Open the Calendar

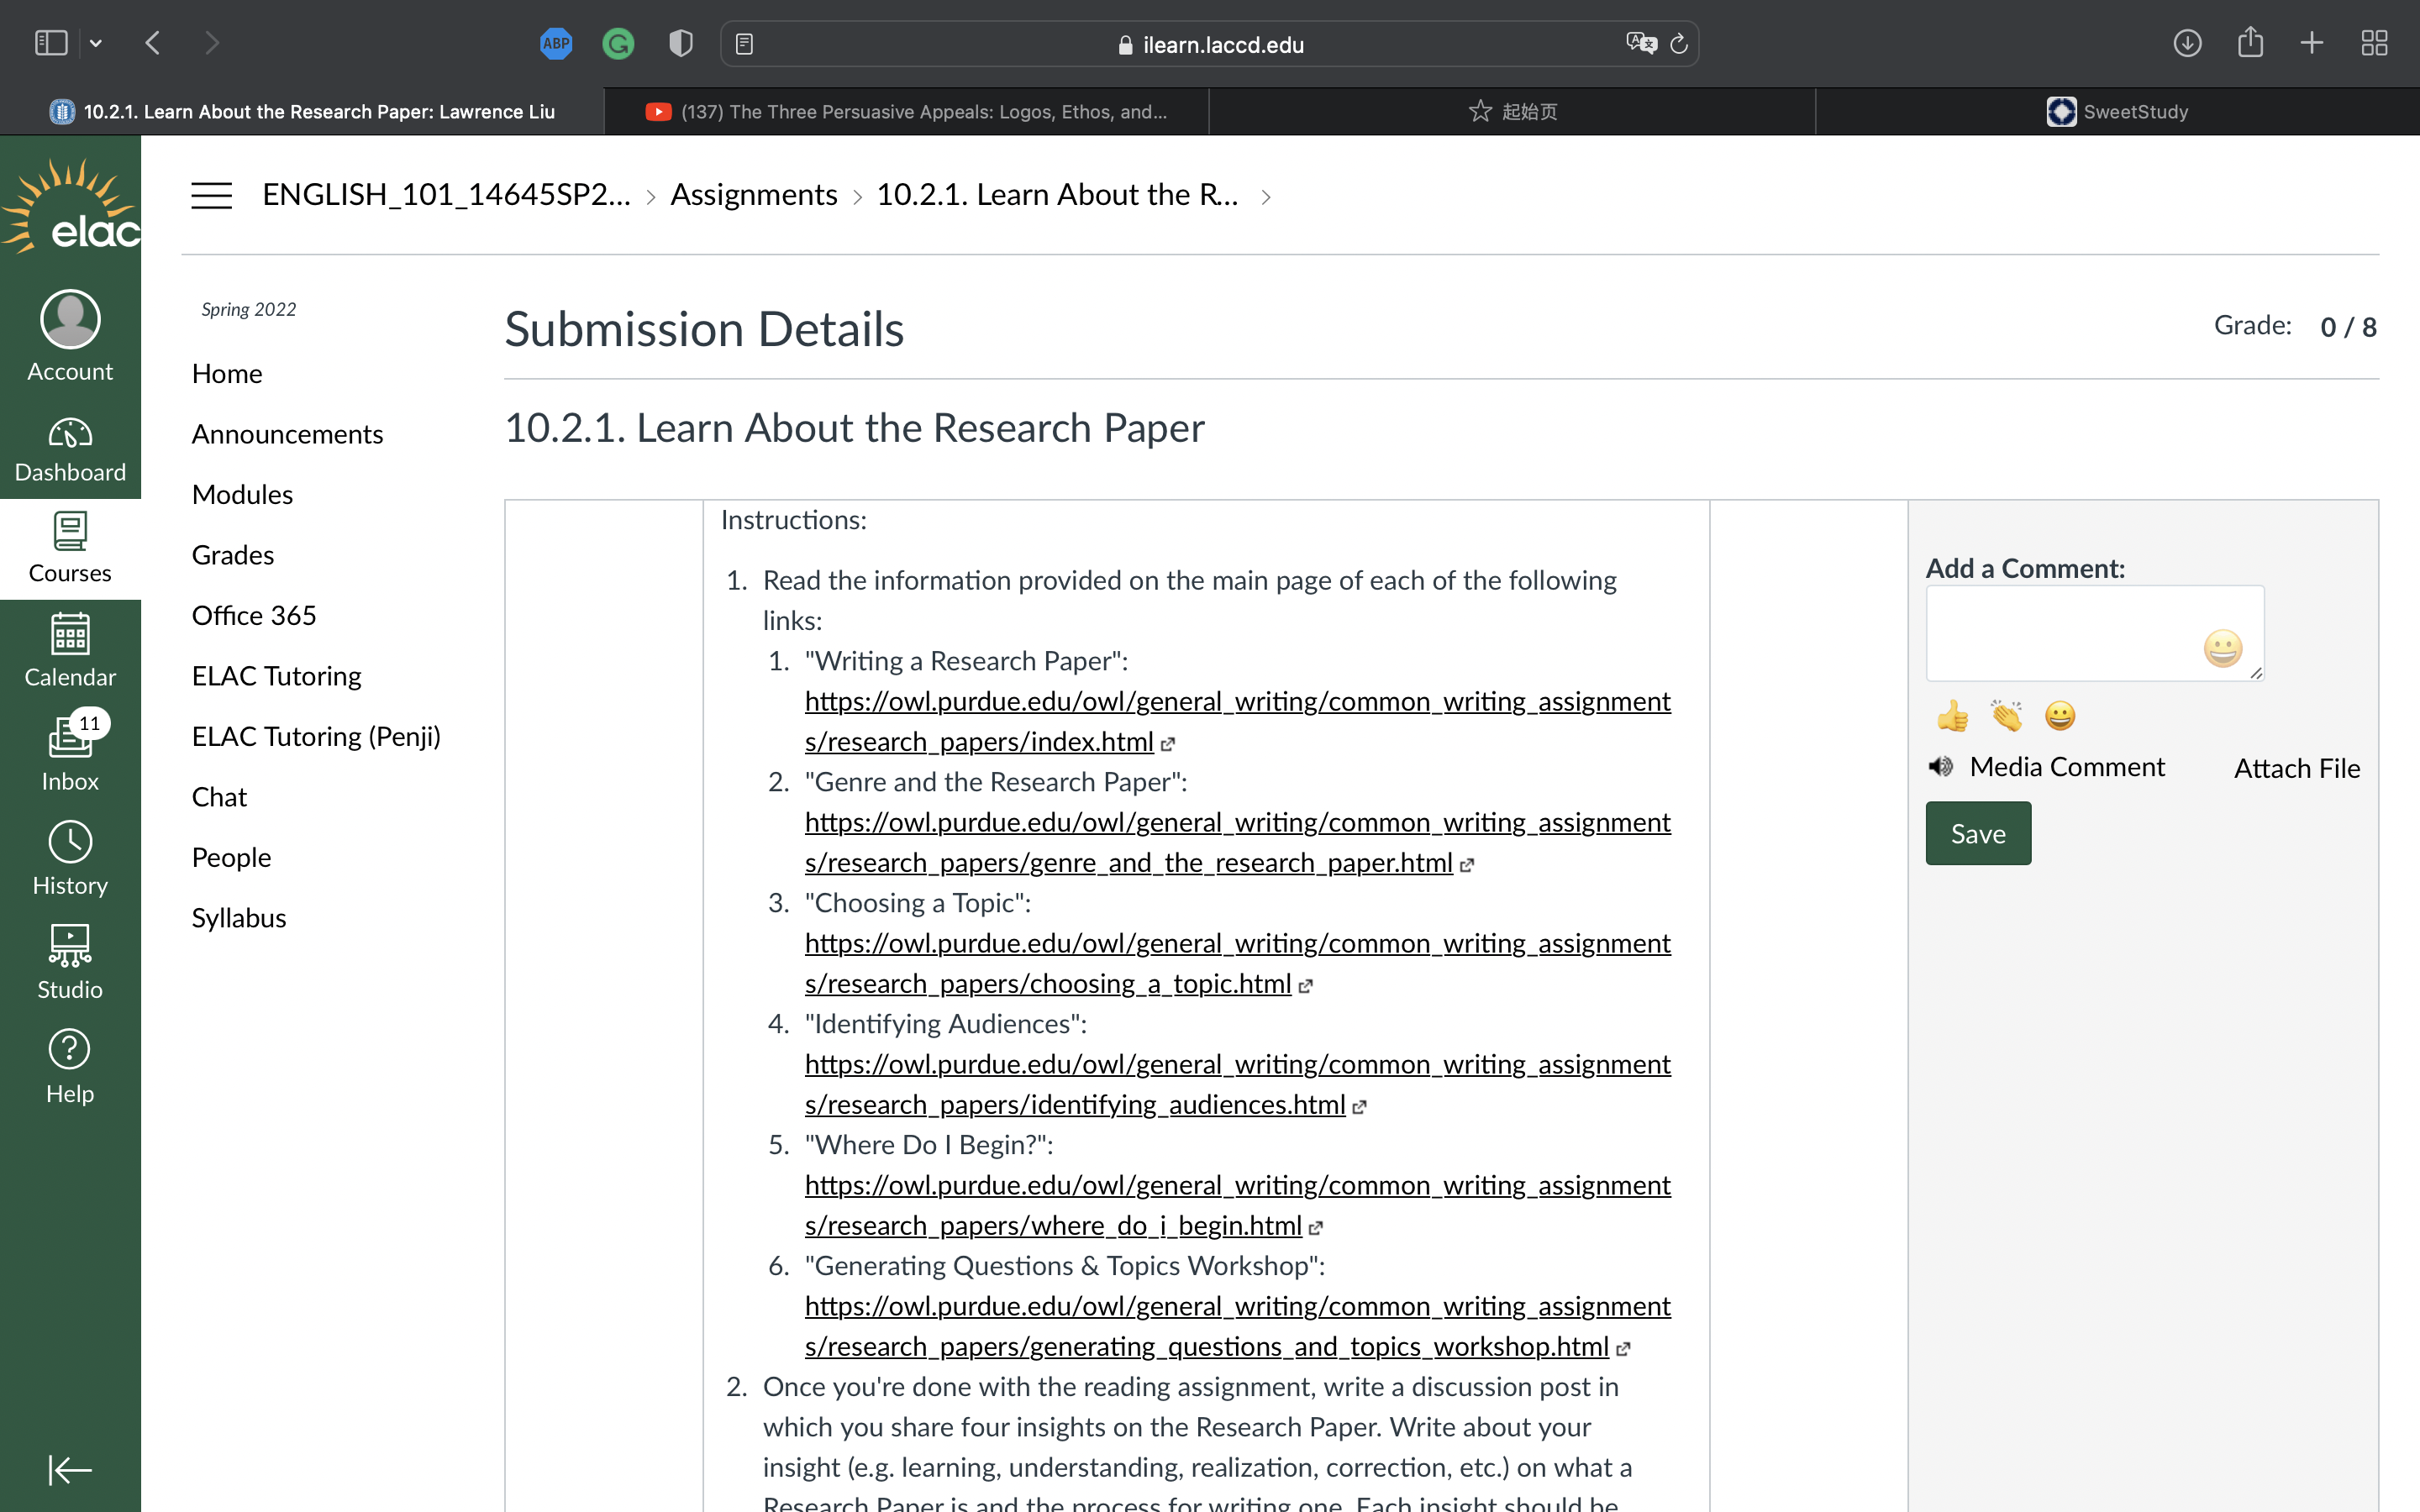70,650
